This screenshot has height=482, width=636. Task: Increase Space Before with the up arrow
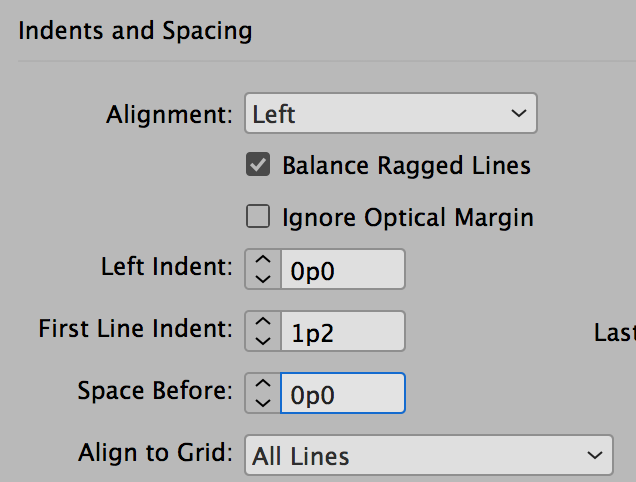point(263,383)
